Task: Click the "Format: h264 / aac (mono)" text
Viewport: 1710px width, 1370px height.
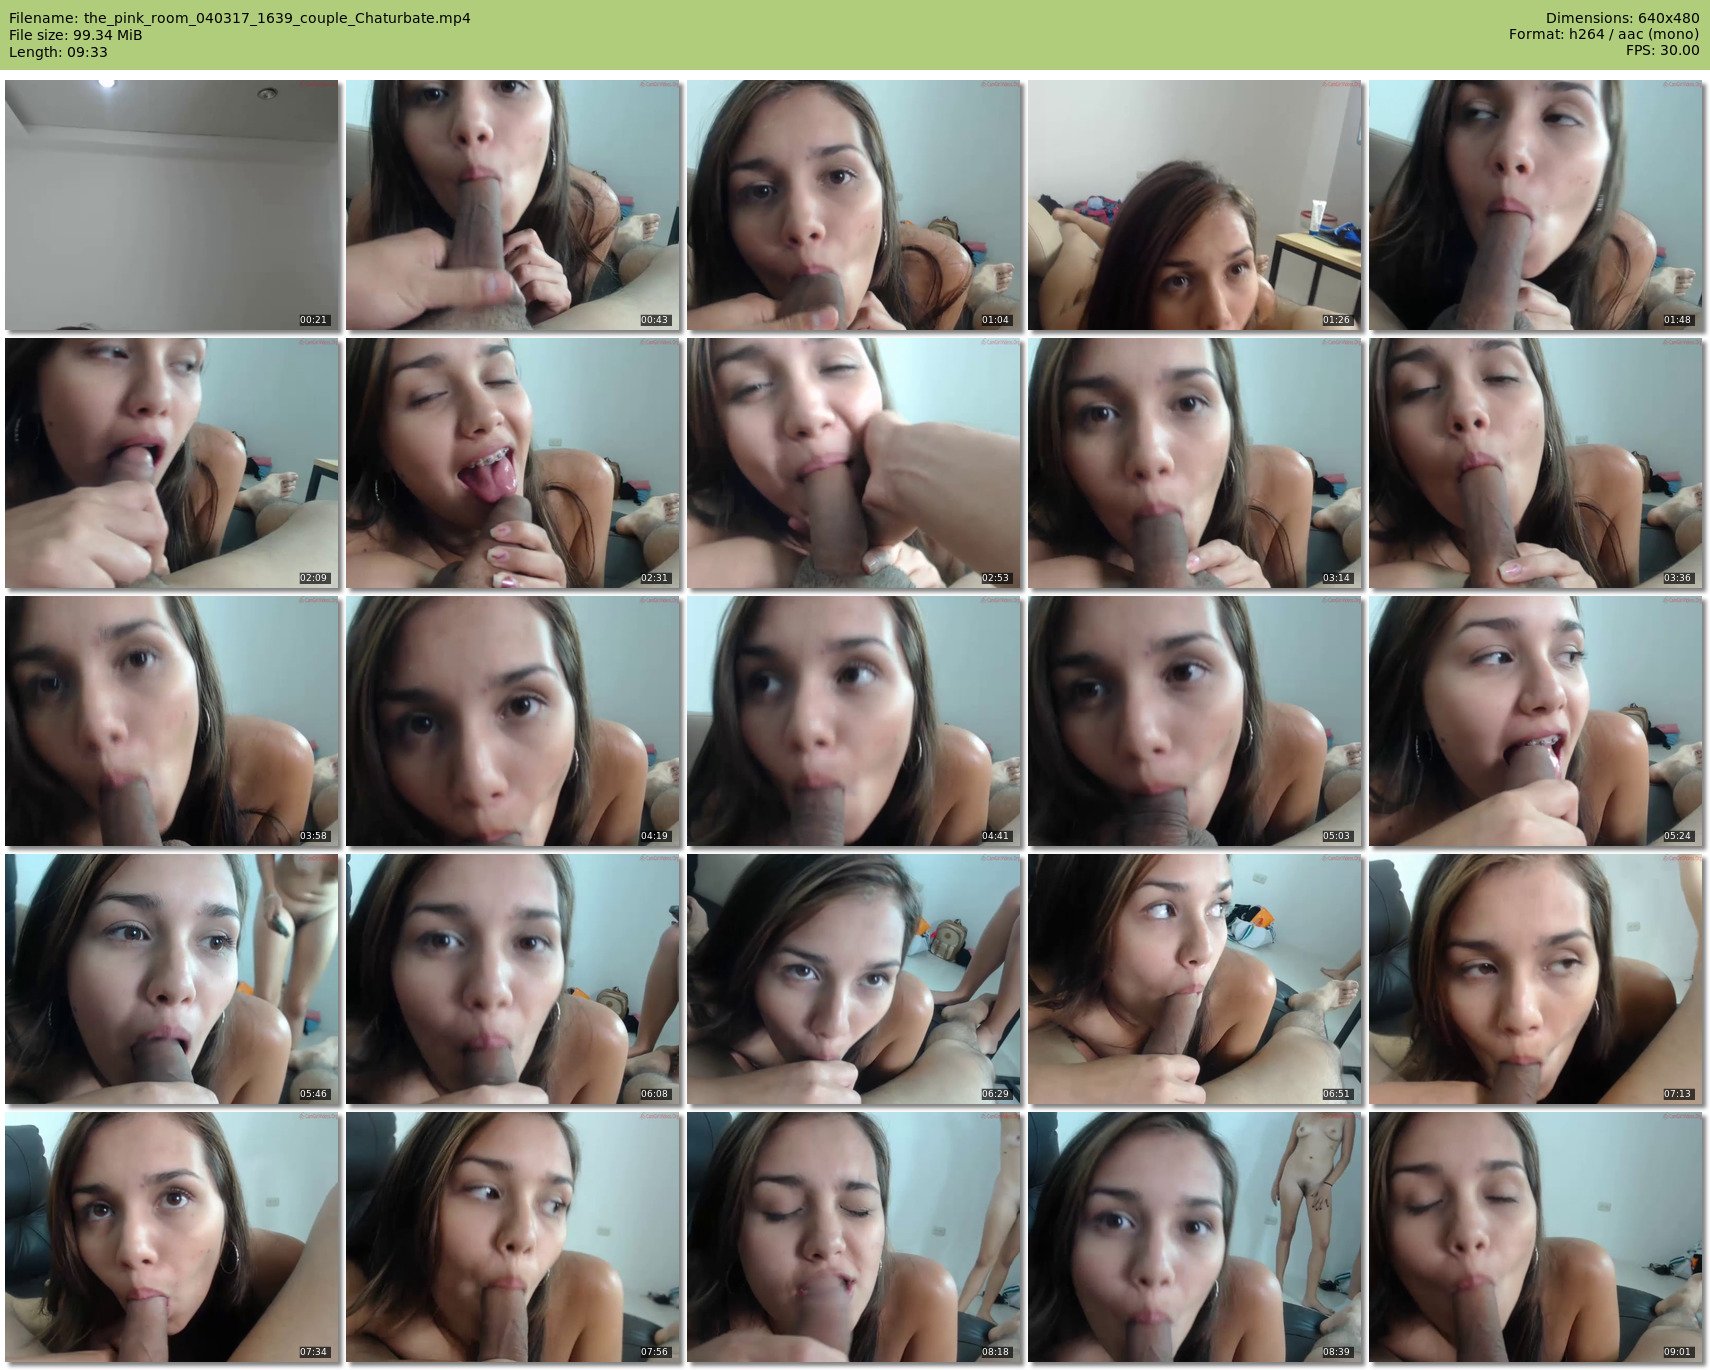Action: click(x=1604, y=35)
